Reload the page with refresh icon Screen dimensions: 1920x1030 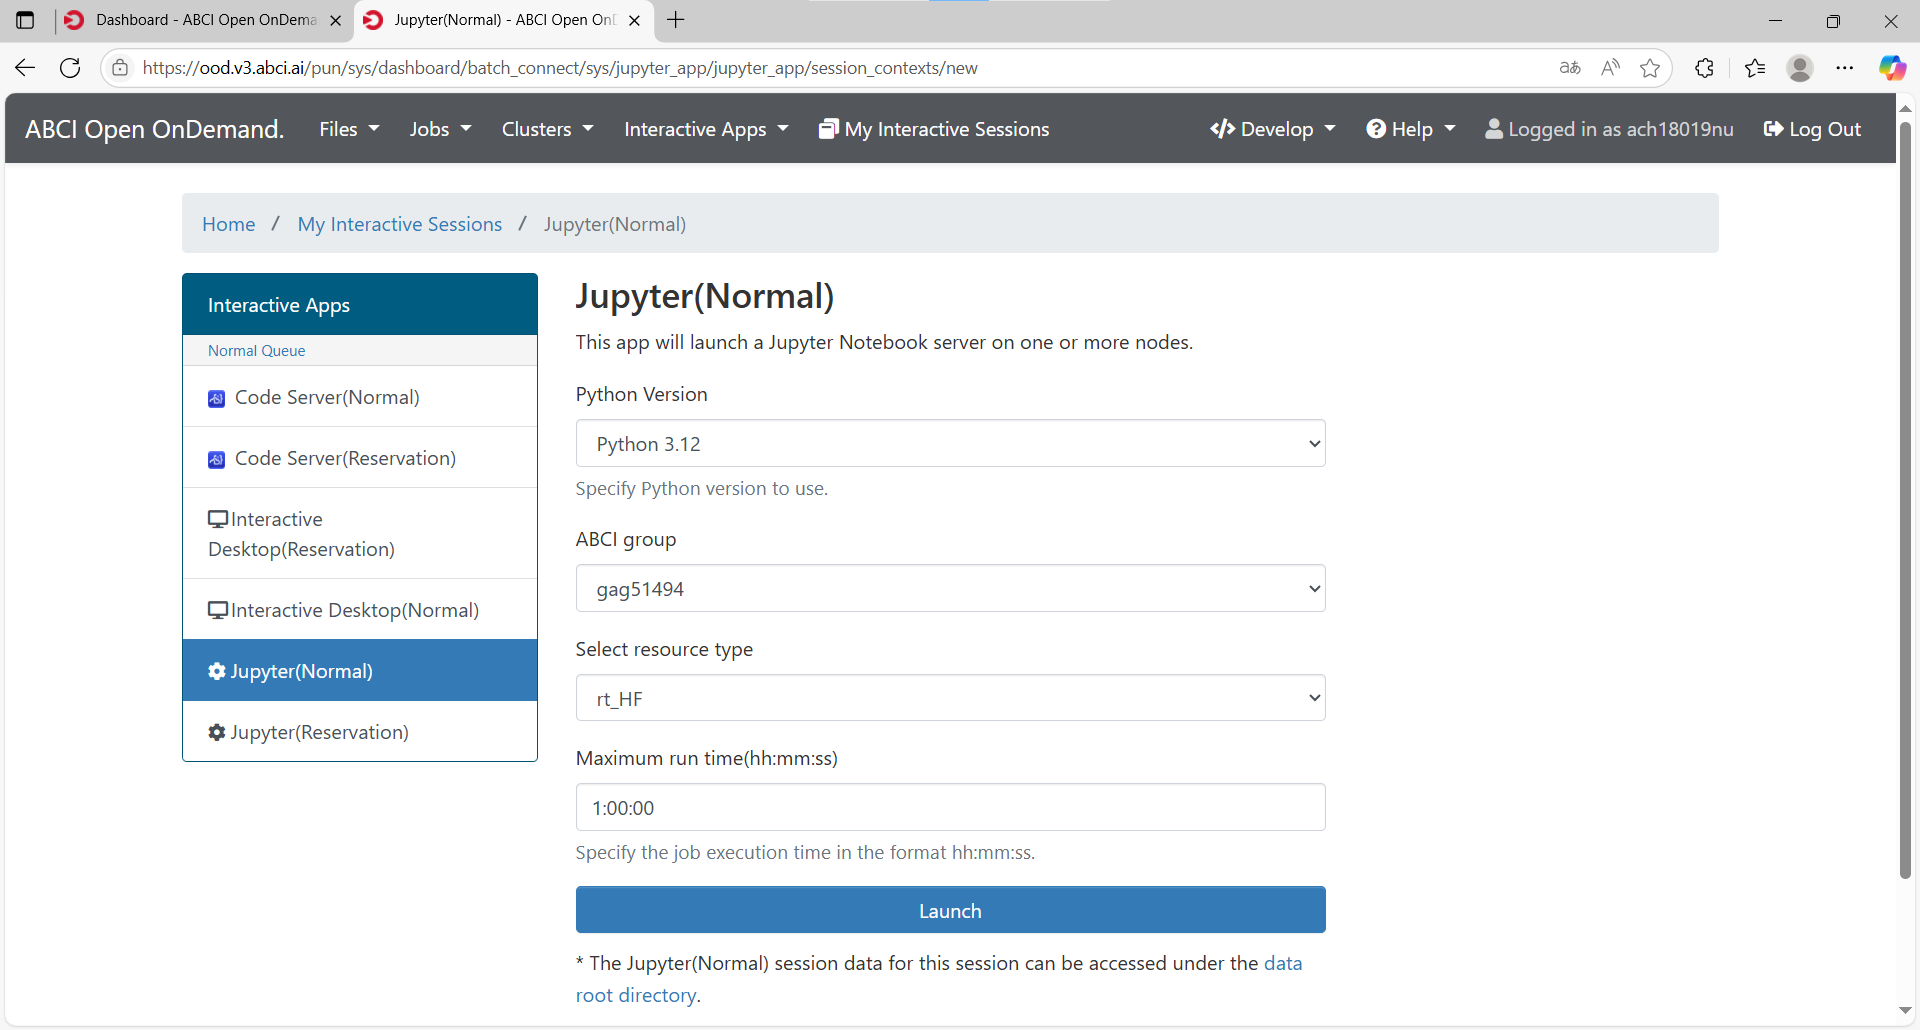70,68
